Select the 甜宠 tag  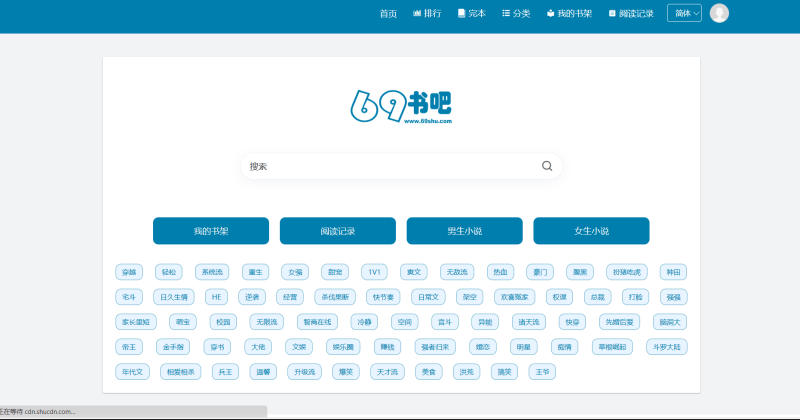pos(335,272)
